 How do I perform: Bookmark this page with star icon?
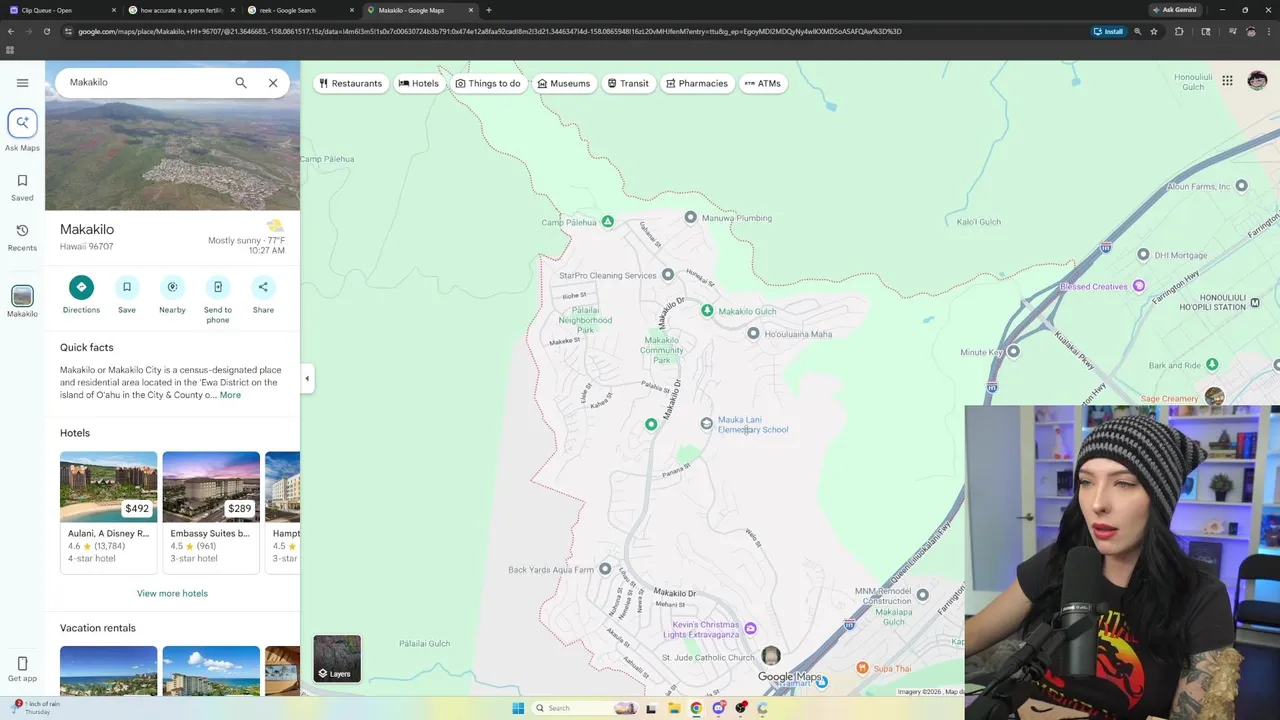click(1154, 31)
